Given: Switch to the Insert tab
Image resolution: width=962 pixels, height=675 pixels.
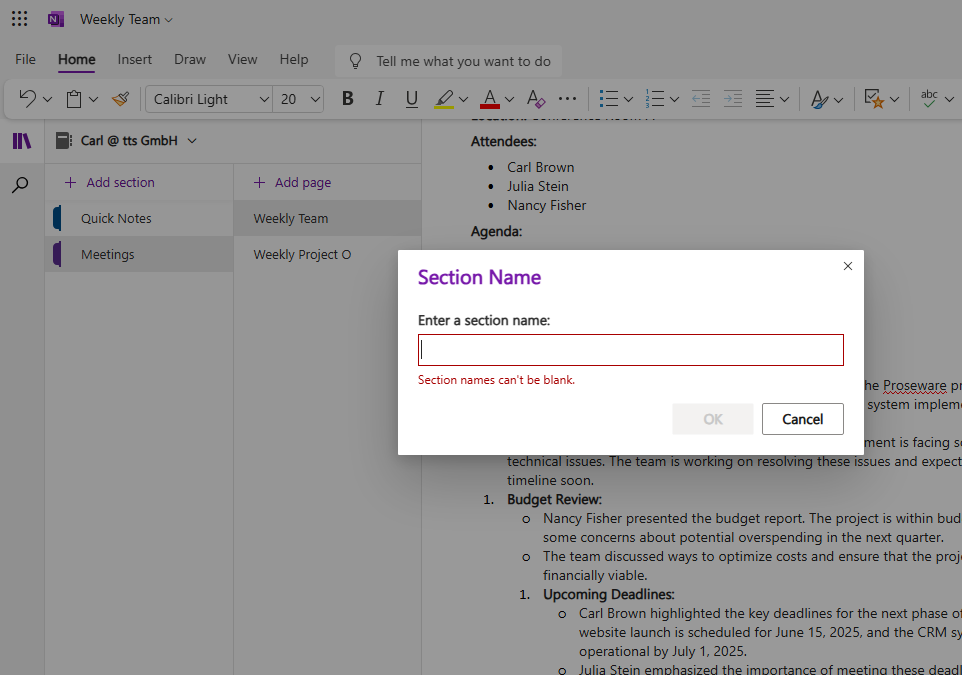Looking at the screenshot, I should (x=134, y=60).
